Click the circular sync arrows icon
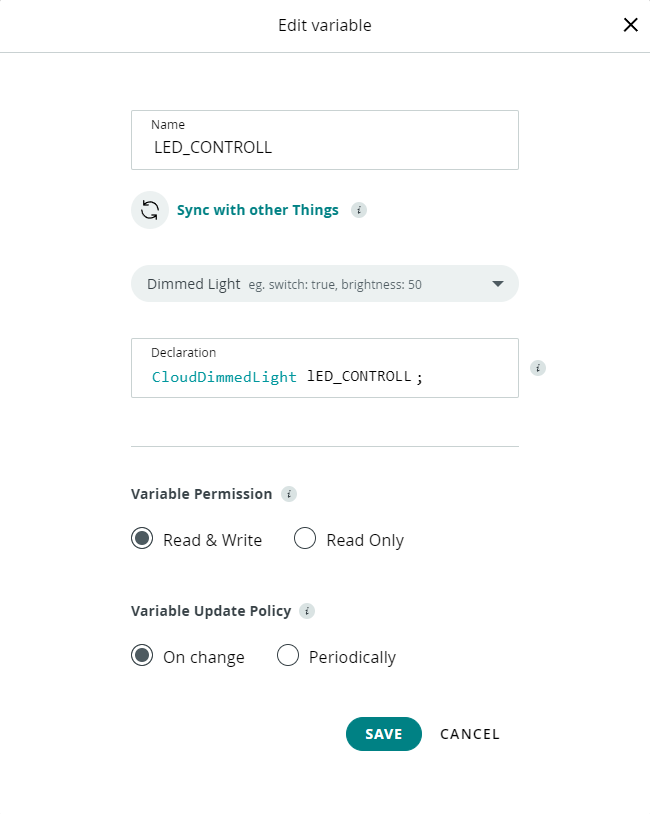The height and width of the screenshot is (814, 650). point(150,210)
